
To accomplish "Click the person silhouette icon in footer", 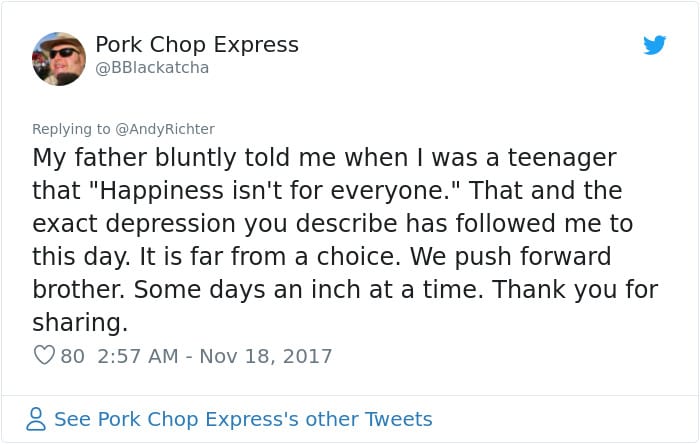I will [36, 419].
